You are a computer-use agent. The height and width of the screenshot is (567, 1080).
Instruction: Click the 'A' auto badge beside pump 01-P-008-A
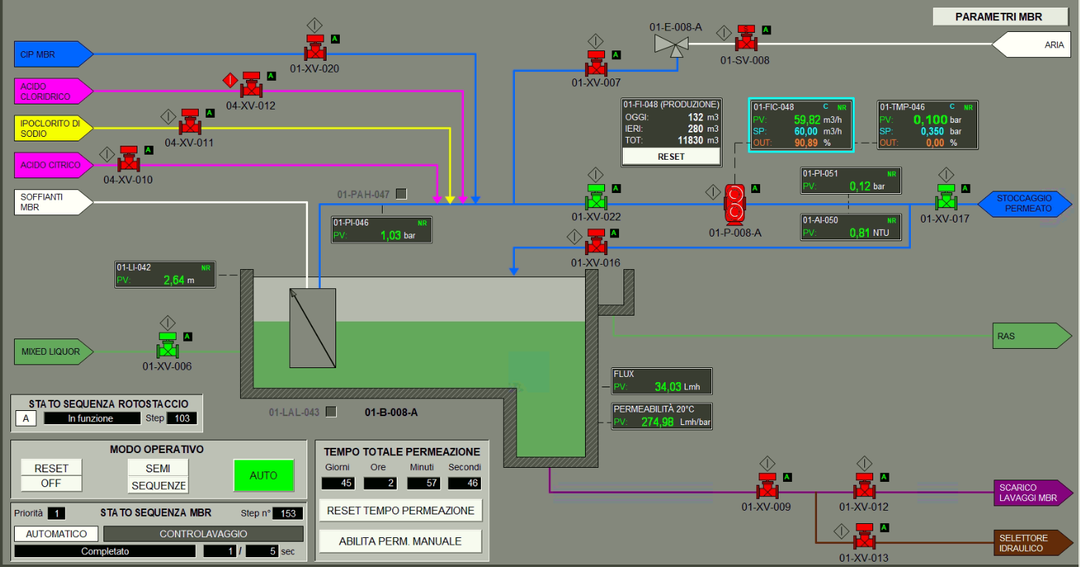tap(756, 188)
